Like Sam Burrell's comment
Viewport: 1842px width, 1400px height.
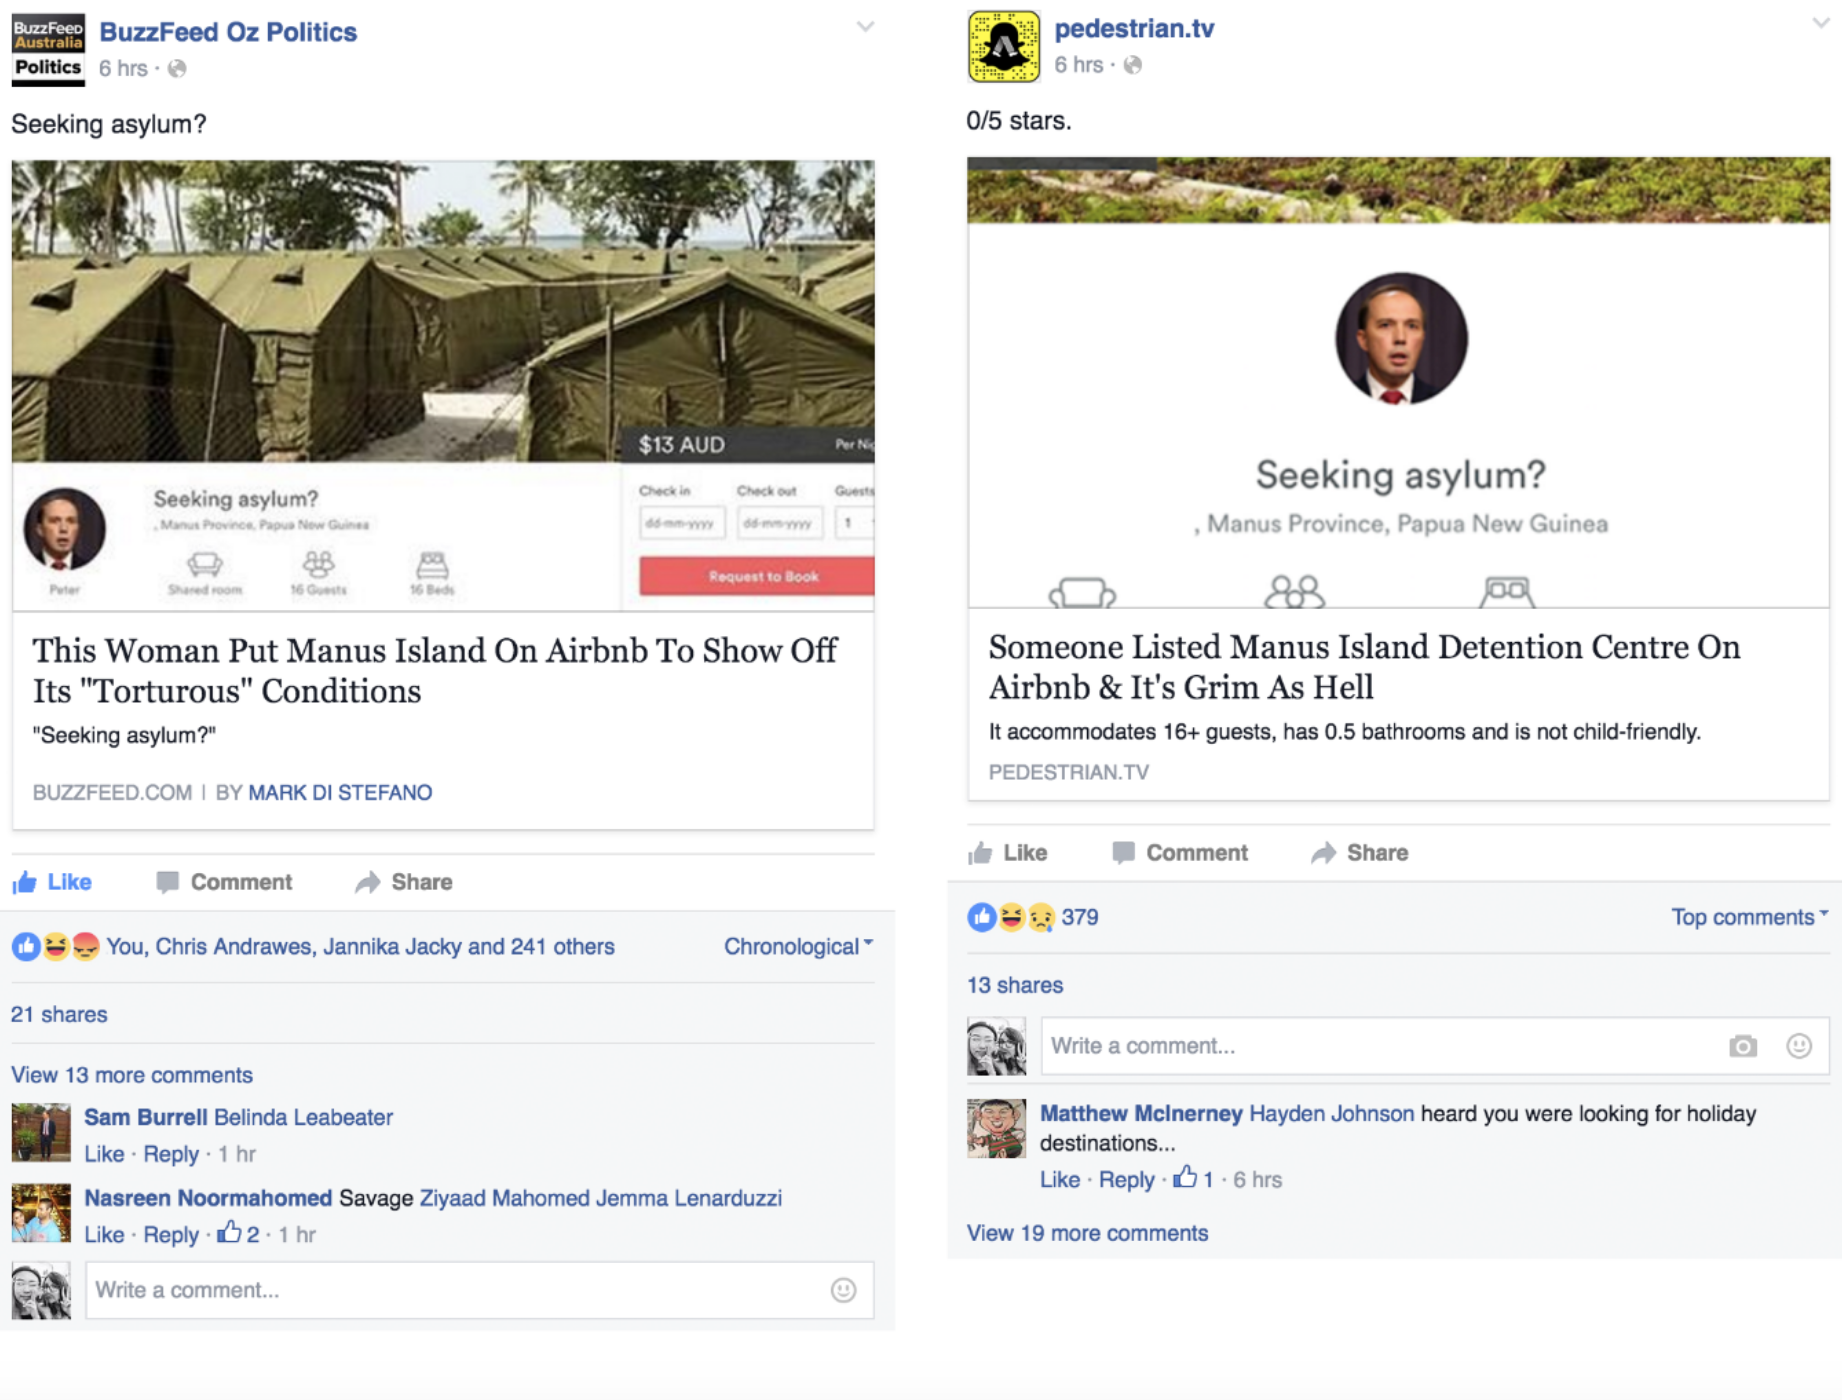(x=104, y=1154)
